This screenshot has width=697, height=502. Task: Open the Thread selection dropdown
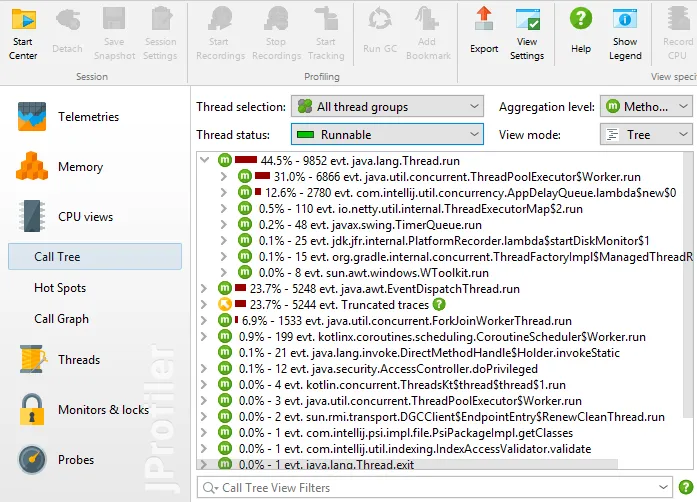[387, 107]
